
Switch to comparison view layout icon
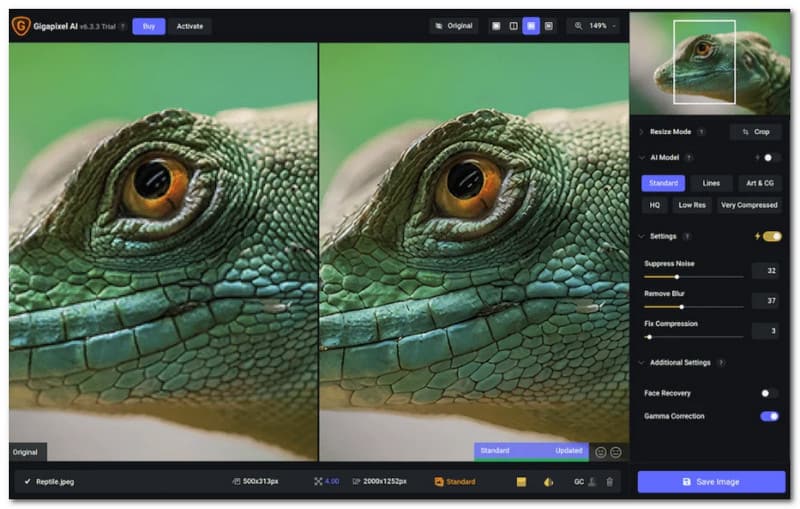[x=548, y=26]
